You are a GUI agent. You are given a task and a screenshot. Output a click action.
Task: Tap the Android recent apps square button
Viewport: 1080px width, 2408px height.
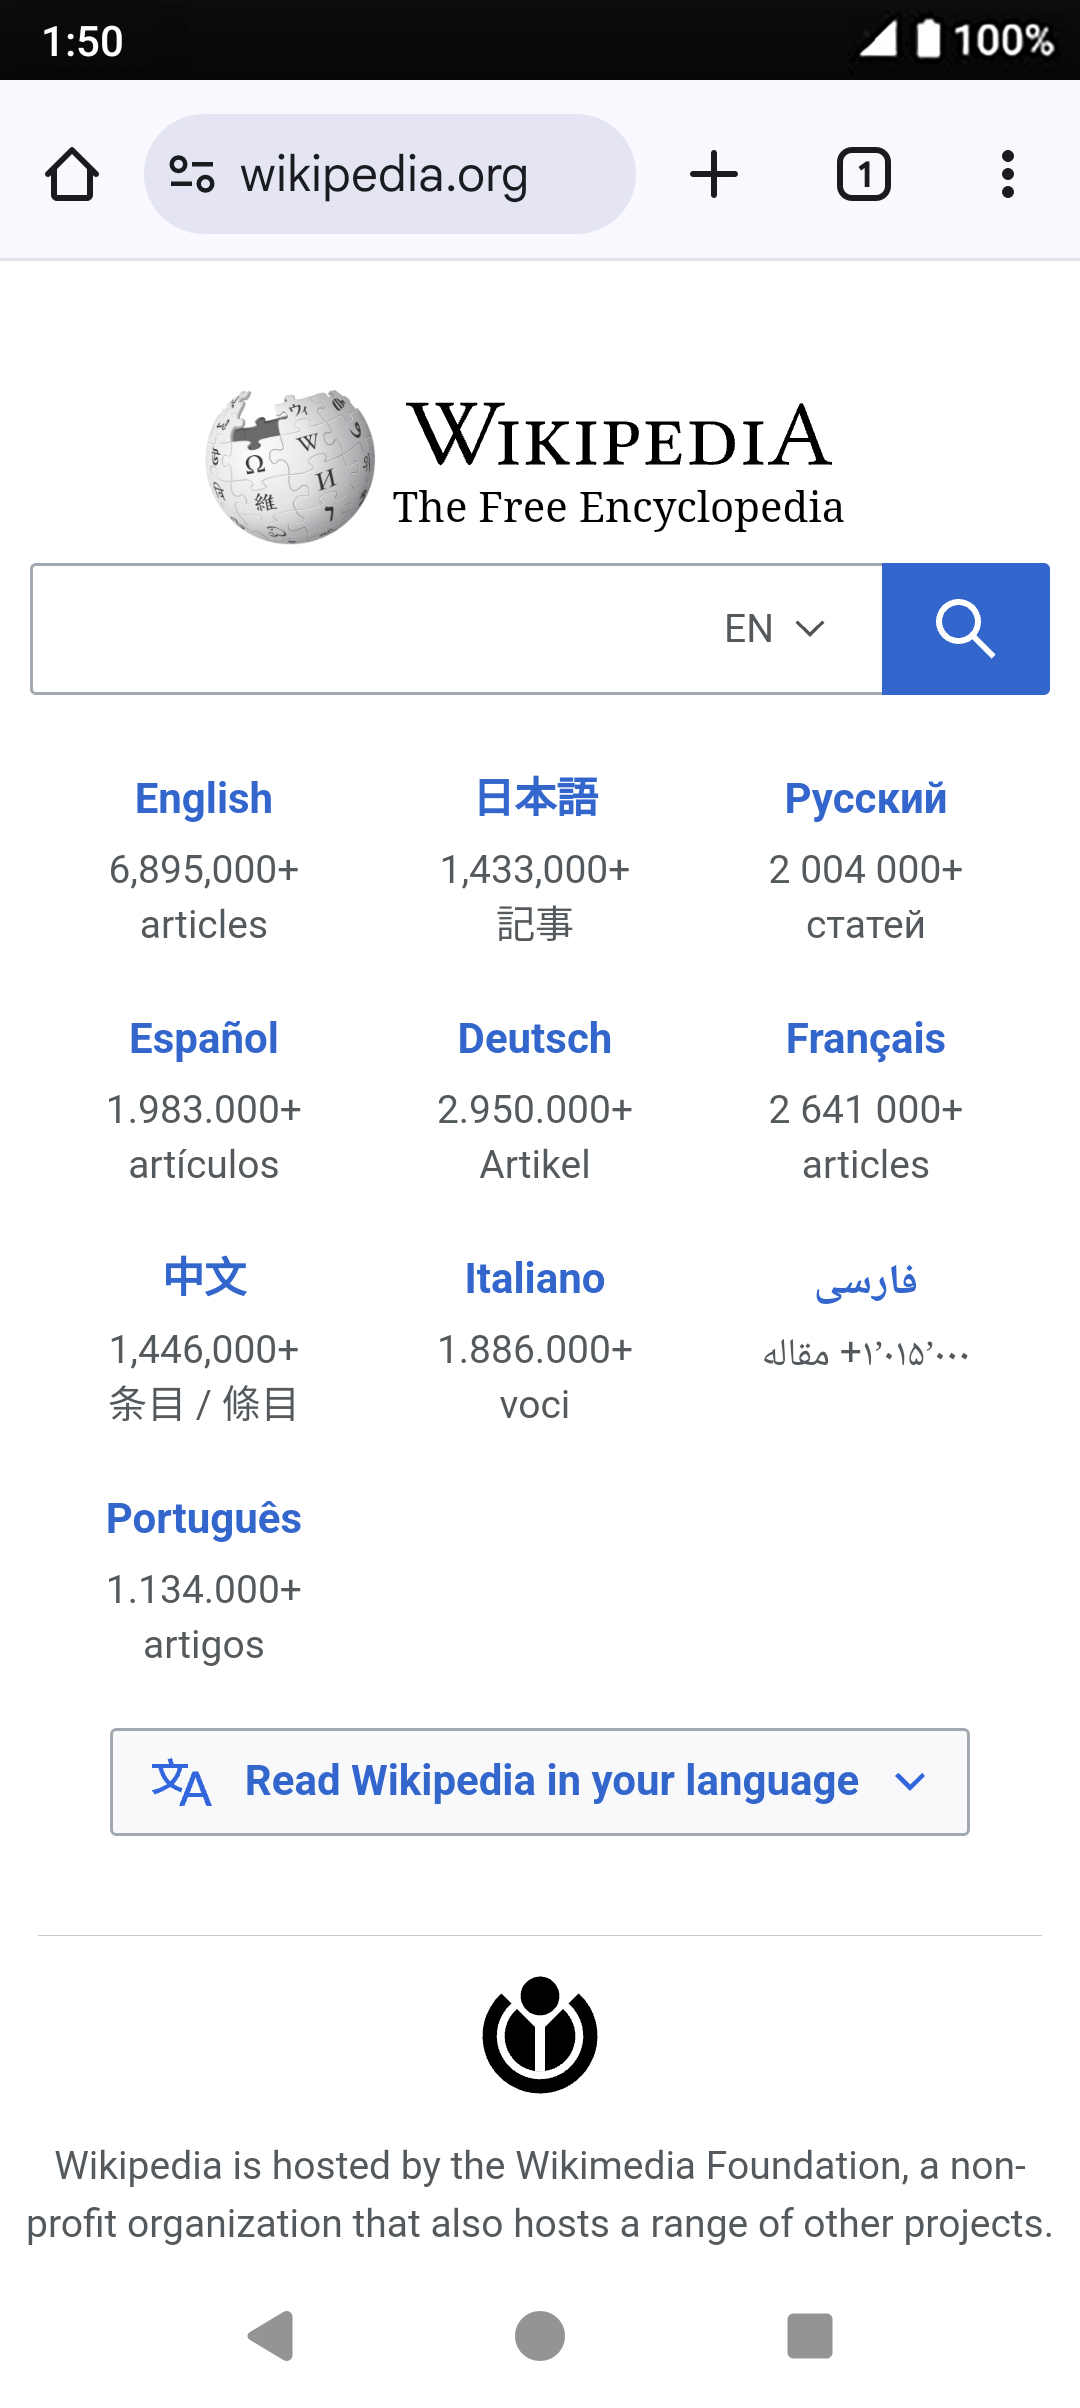pos(810,2336)
